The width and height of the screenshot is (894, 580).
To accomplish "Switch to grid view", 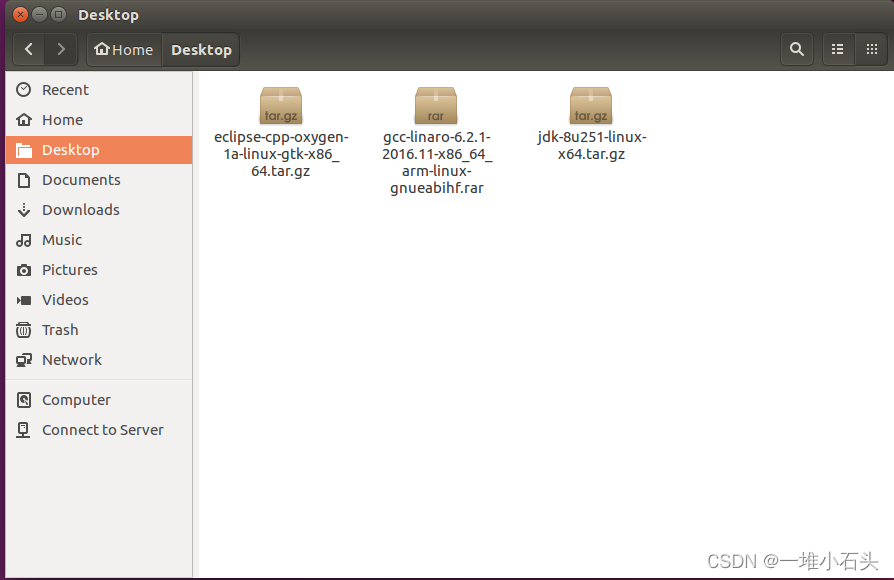I will click(871, 49).
